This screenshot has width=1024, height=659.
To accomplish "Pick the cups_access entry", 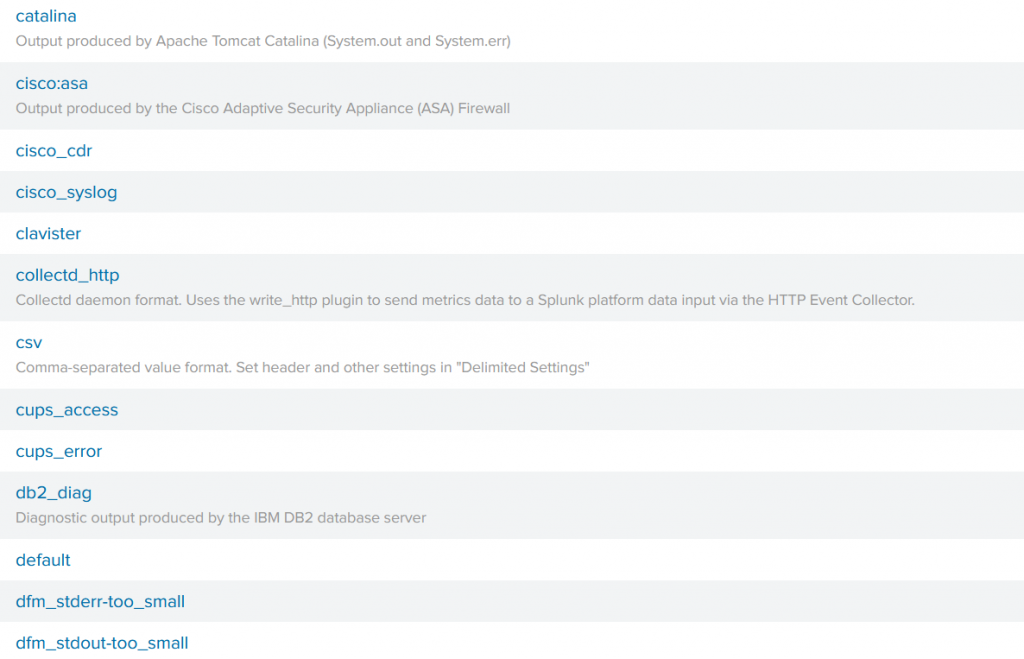I will pyautogui.click(x=67, y=410).
